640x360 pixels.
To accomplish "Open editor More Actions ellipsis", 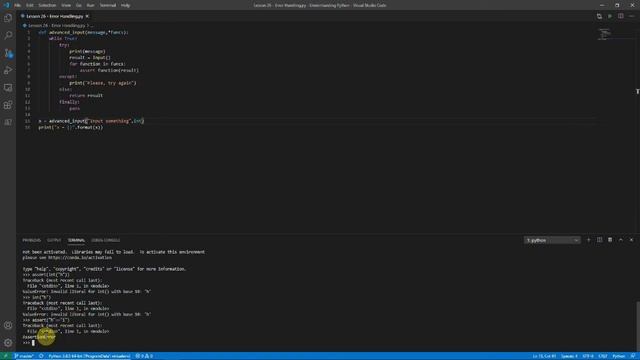I will pos(631,16).
